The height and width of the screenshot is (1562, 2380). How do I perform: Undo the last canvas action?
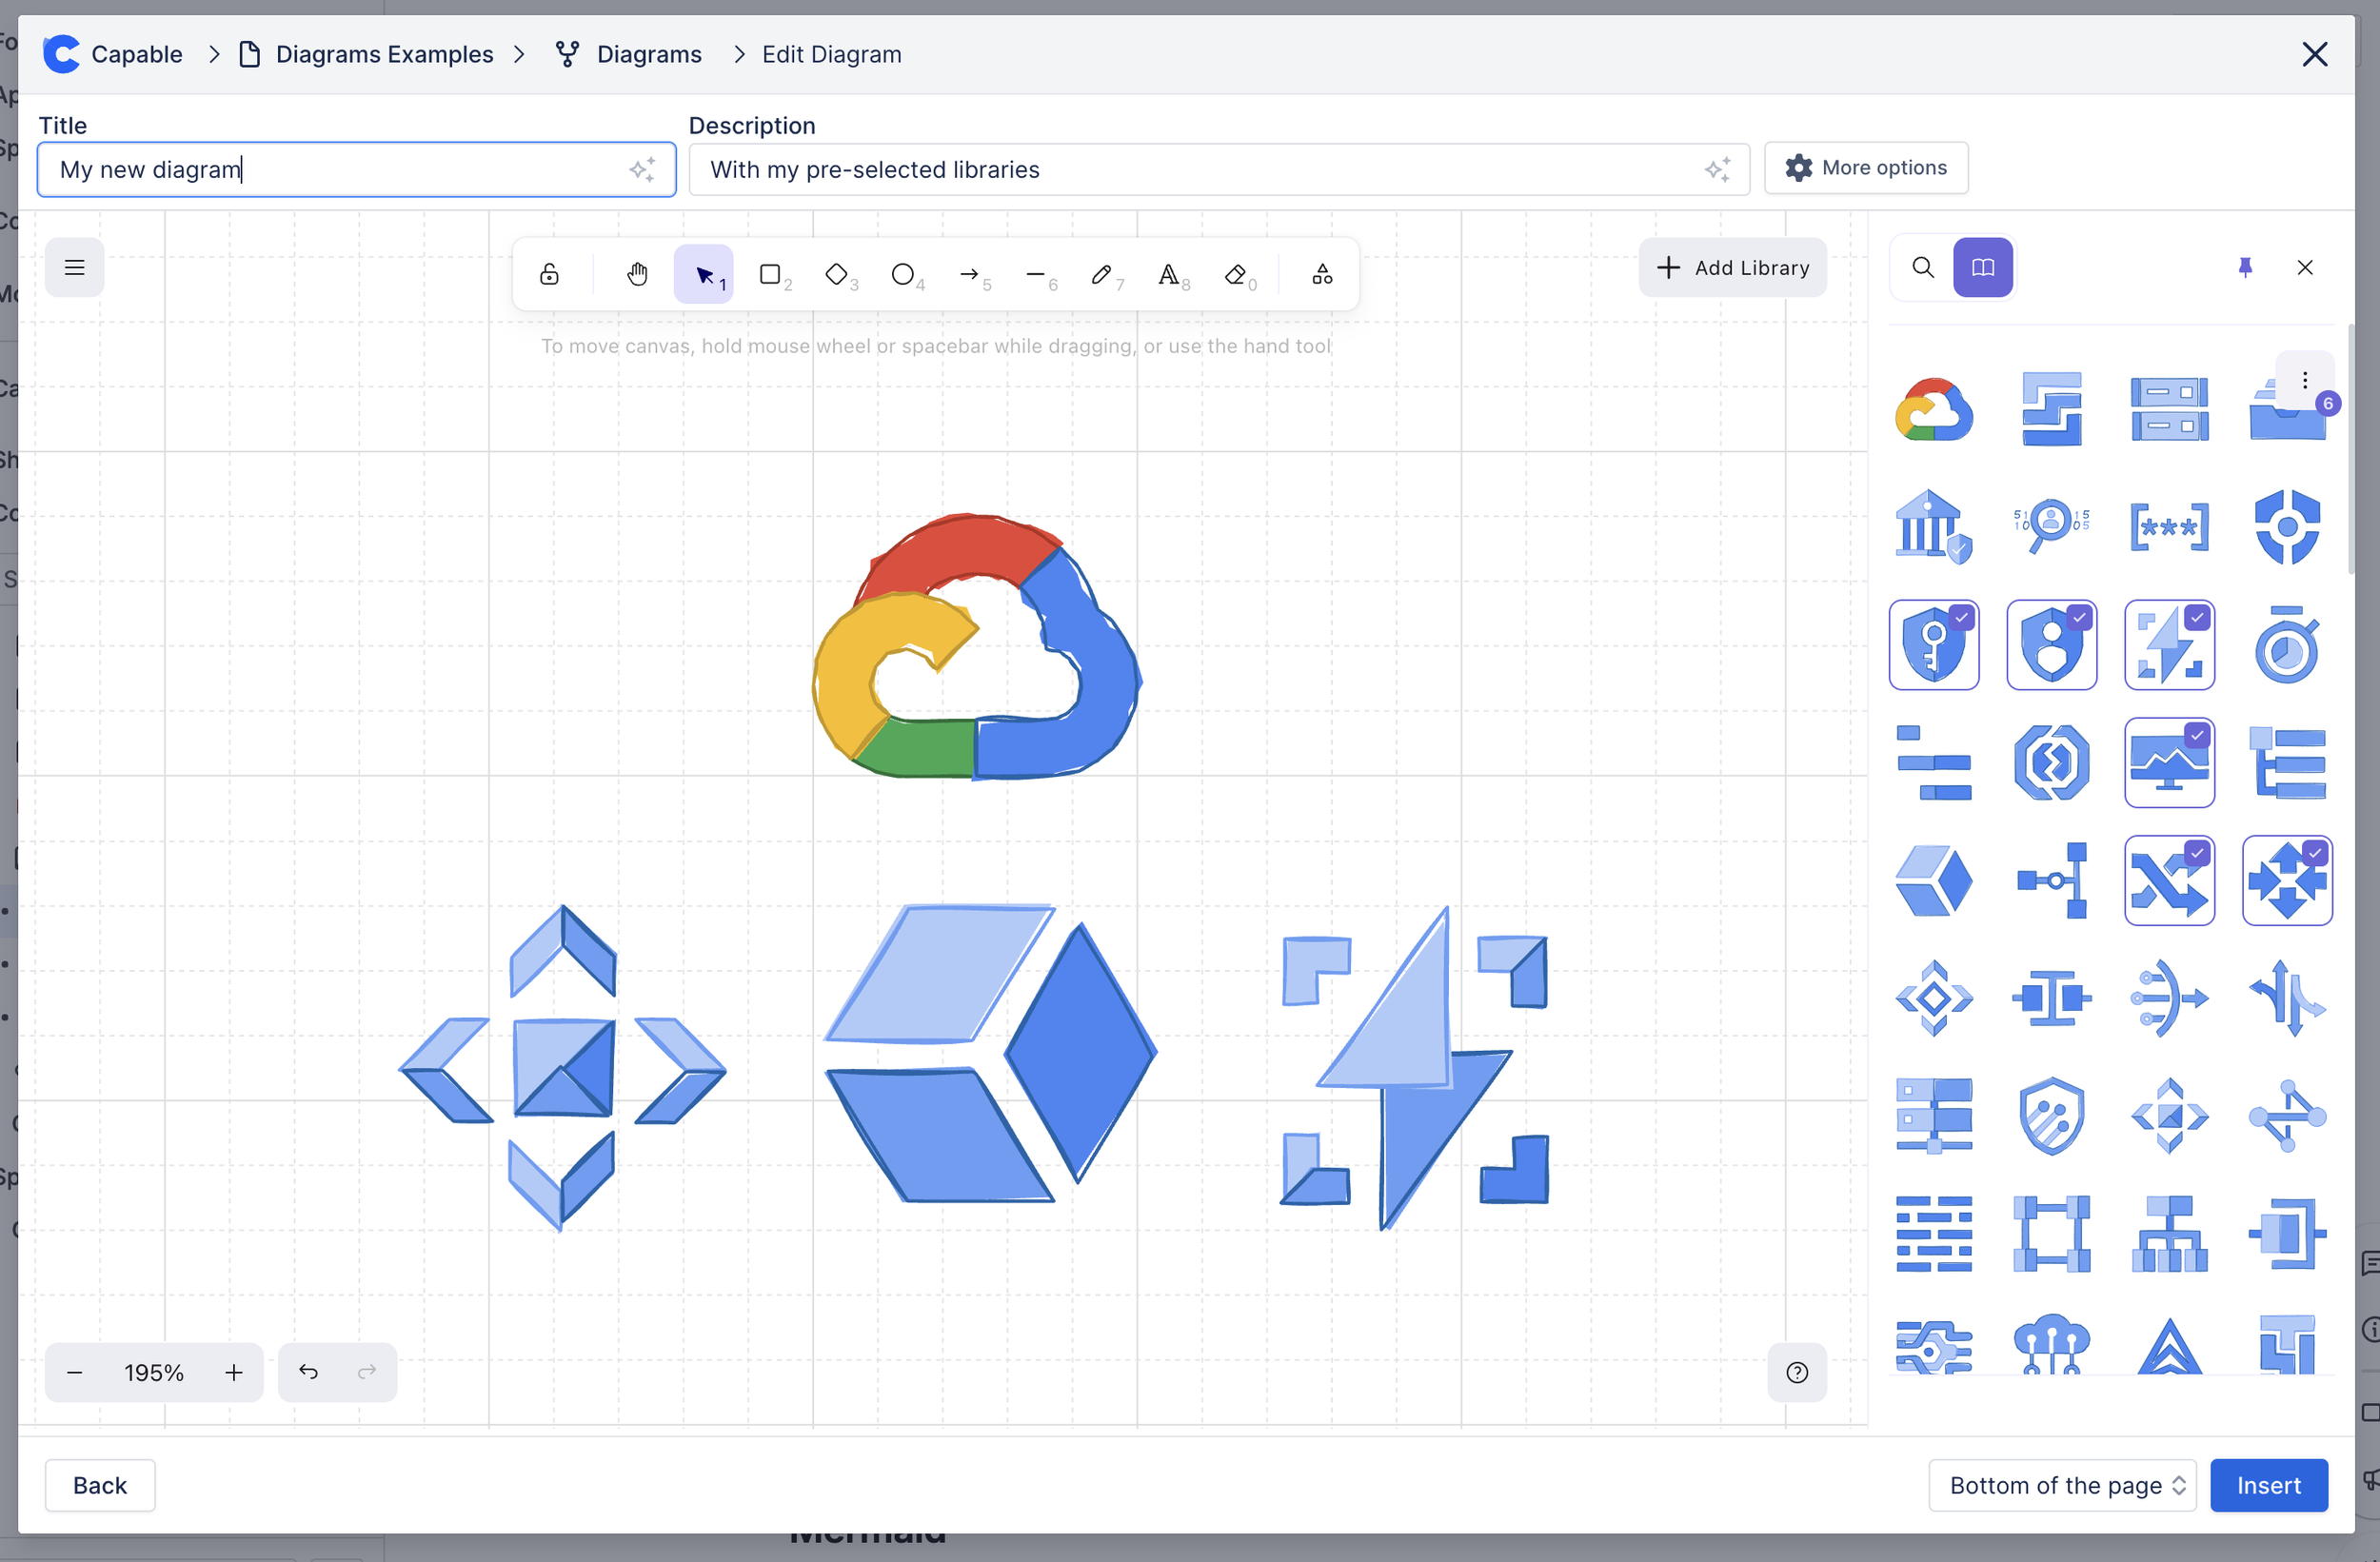pyautogui.click(x=308, y=1372)
